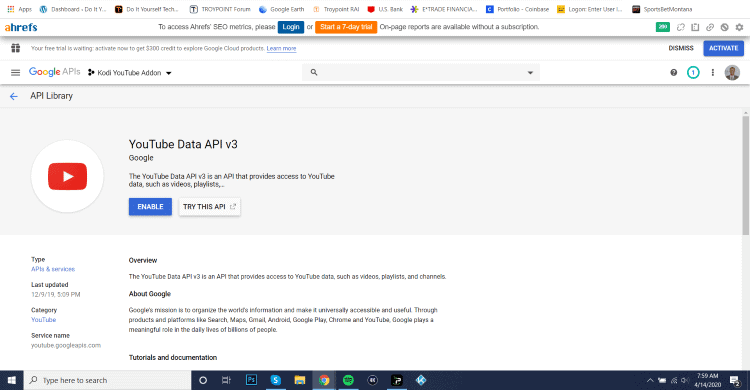Open File Explorer from the taskbar
This screenshot has width=750, height=390.
[300, 380]
